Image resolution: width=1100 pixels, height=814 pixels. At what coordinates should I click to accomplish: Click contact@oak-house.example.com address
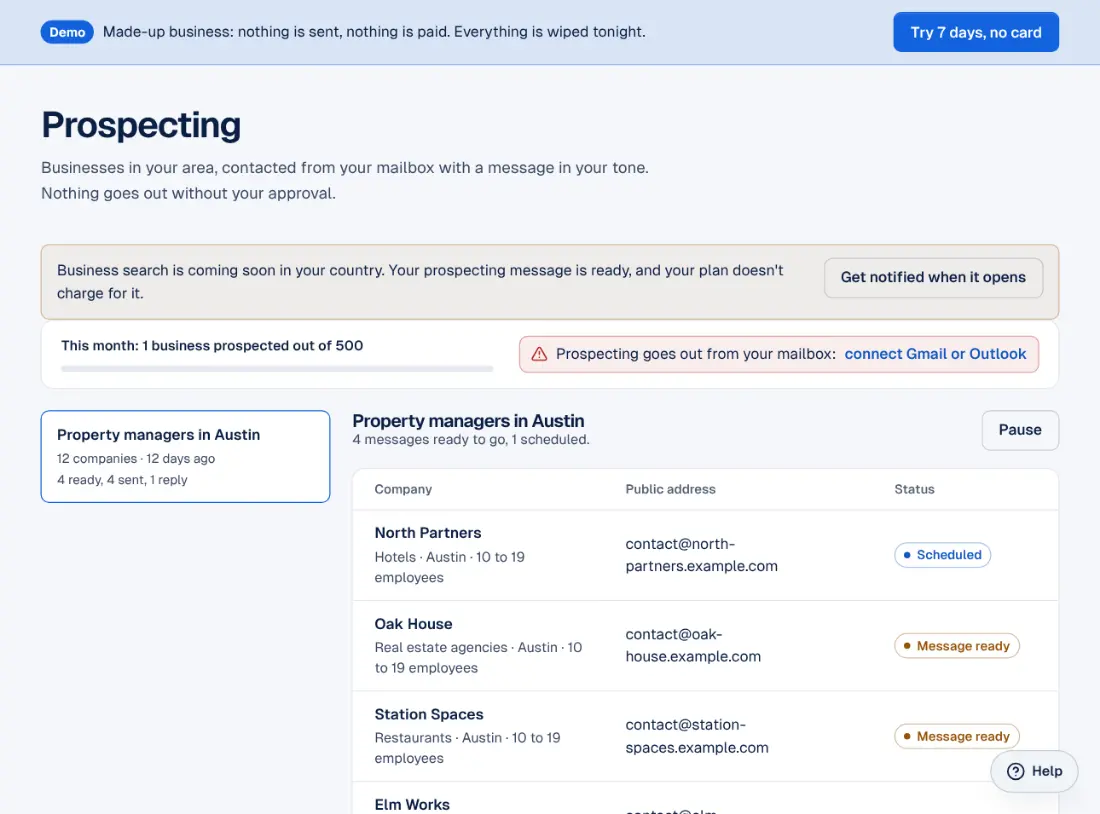pos(693,646)
